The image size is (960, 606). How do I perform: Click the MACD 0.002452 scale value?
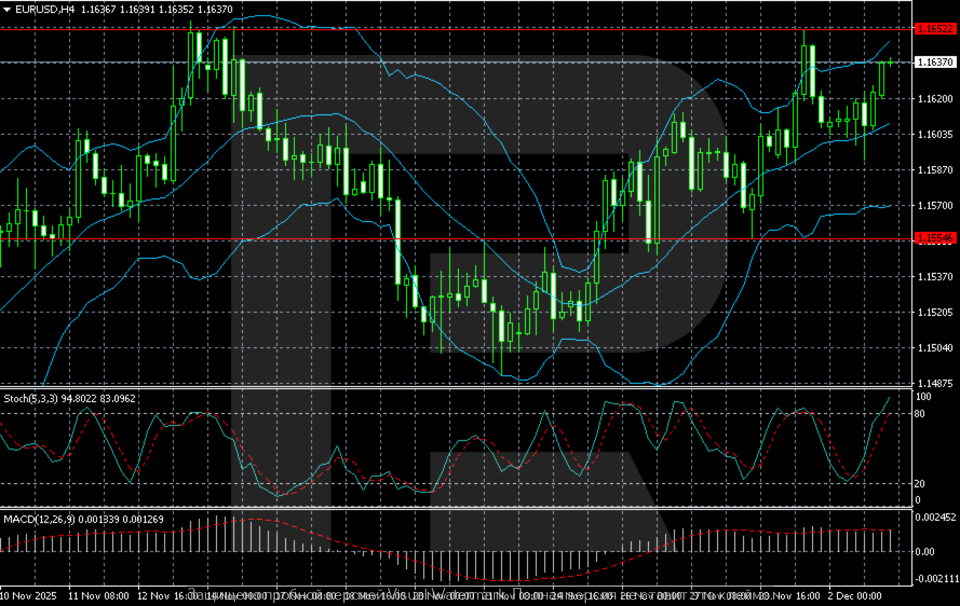click(937, 517)
